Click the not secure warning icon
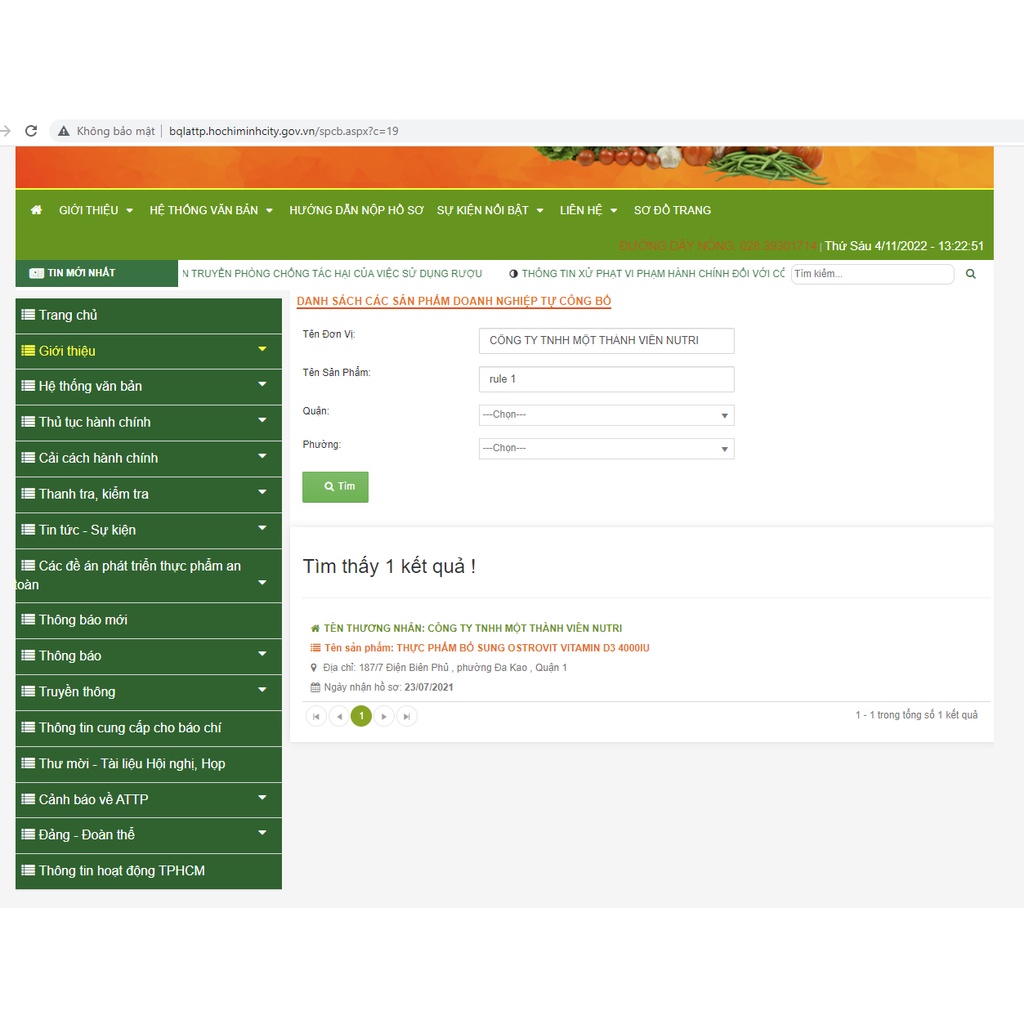 [x=64, y=131]
